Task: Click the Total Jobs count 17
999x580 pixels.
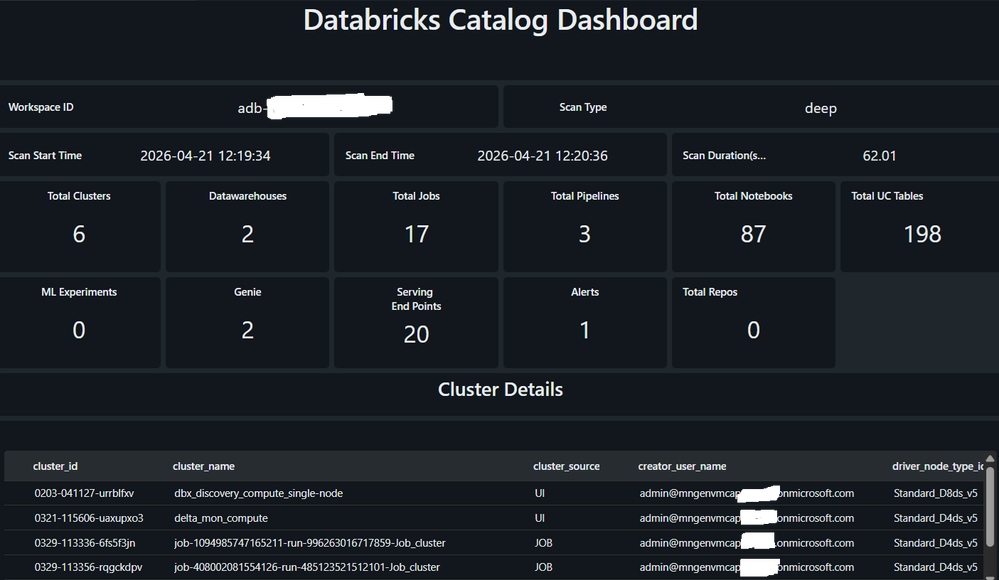Action: point(417,234)
